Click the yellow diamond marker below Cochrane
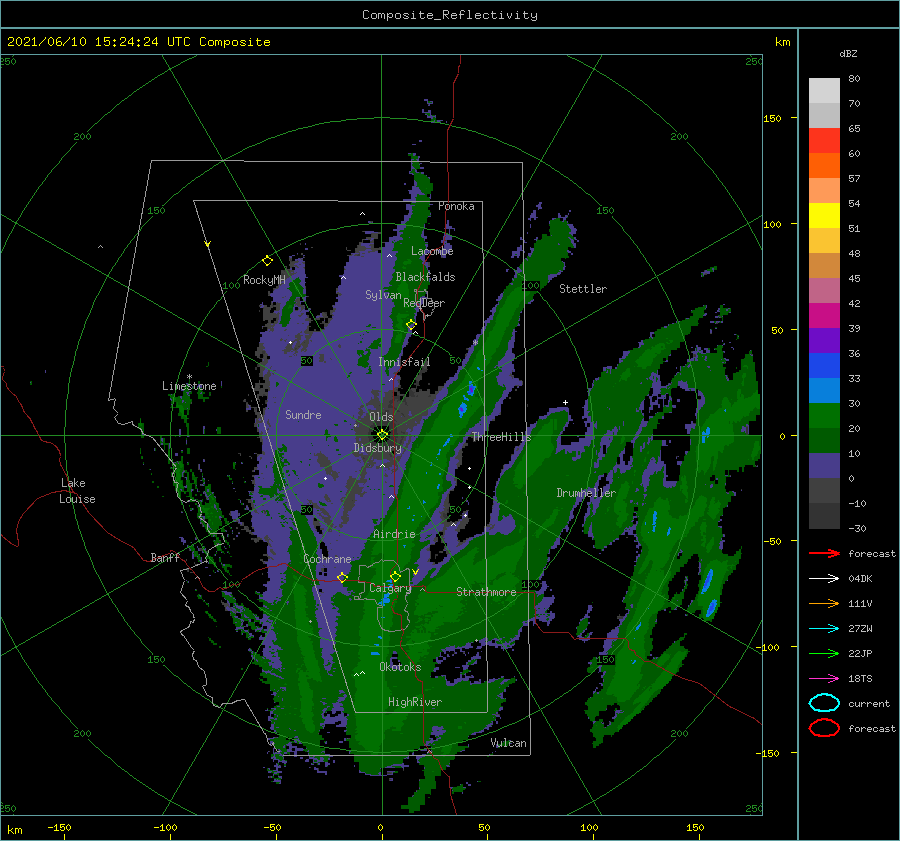 pos(342,577)
